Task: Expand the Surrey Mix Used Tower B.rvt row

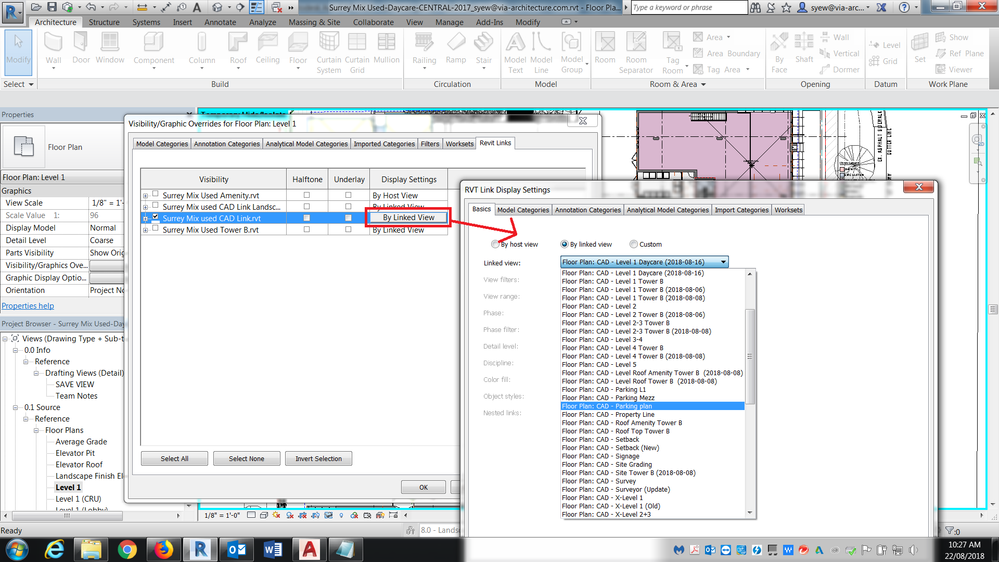Action: (x=145, y=230)
